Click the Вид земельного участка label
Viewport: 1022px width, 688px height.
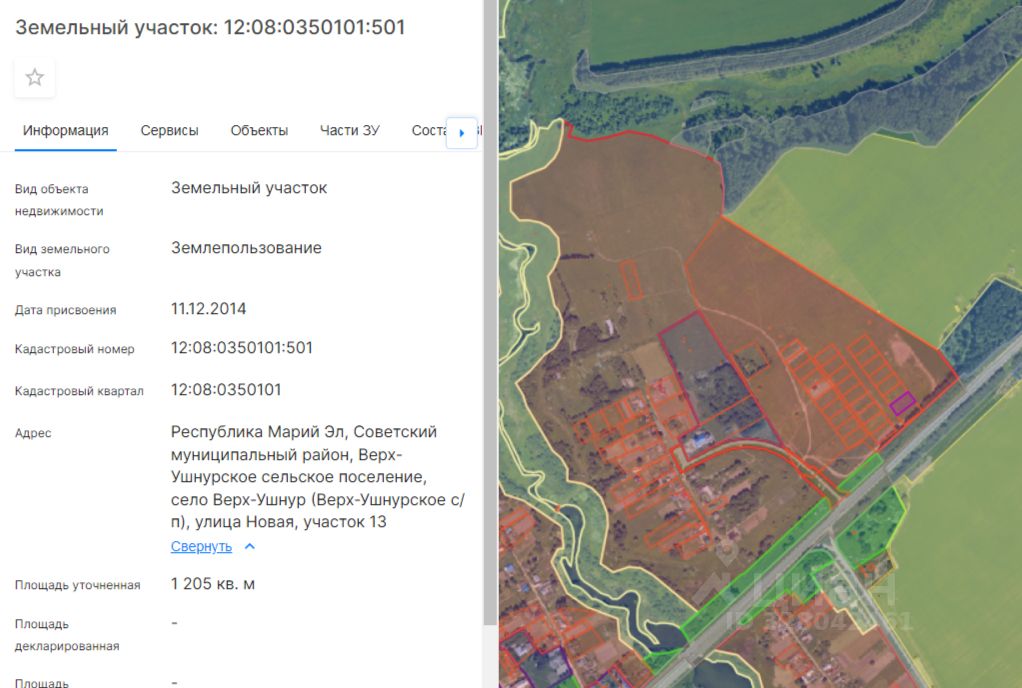click(x=62, y=260)
